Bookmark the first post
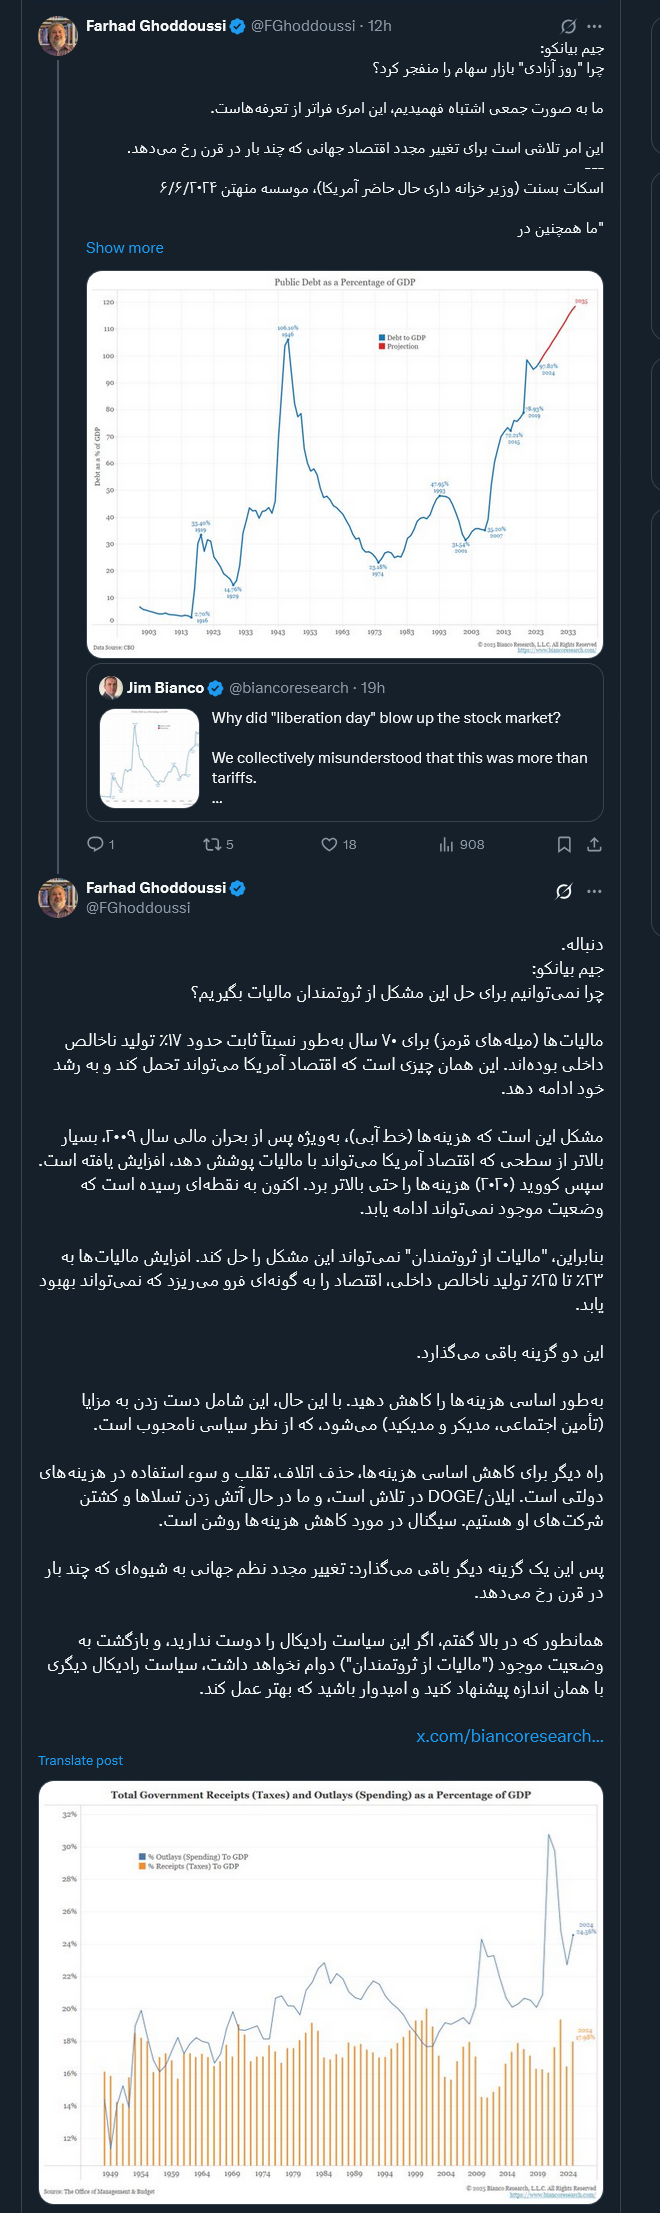This screenshot has height=2213, width=660. pos(564,844)
